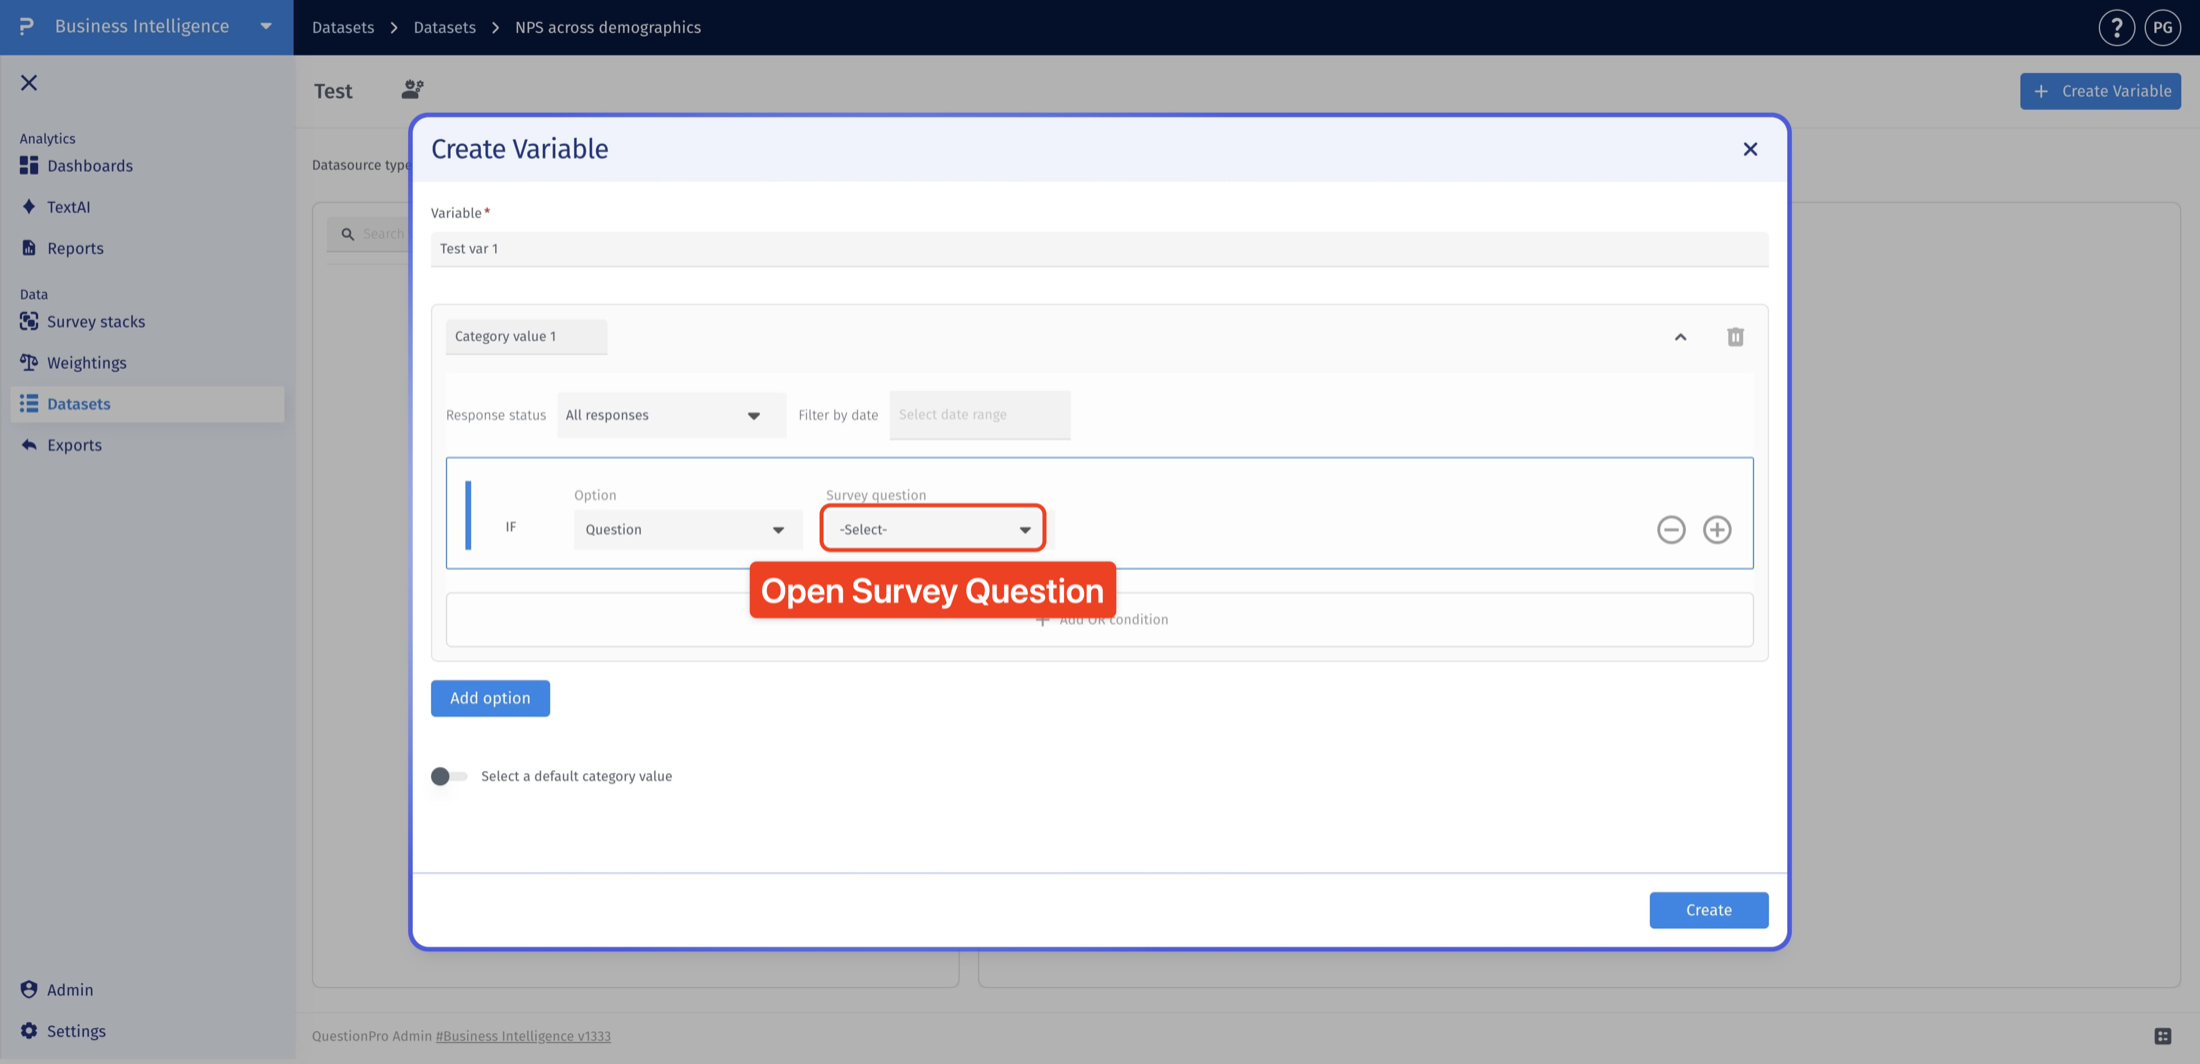Remove condition with the minus icon
This screenshot has height=1064, width=2200.
(x=1671, y=529)
